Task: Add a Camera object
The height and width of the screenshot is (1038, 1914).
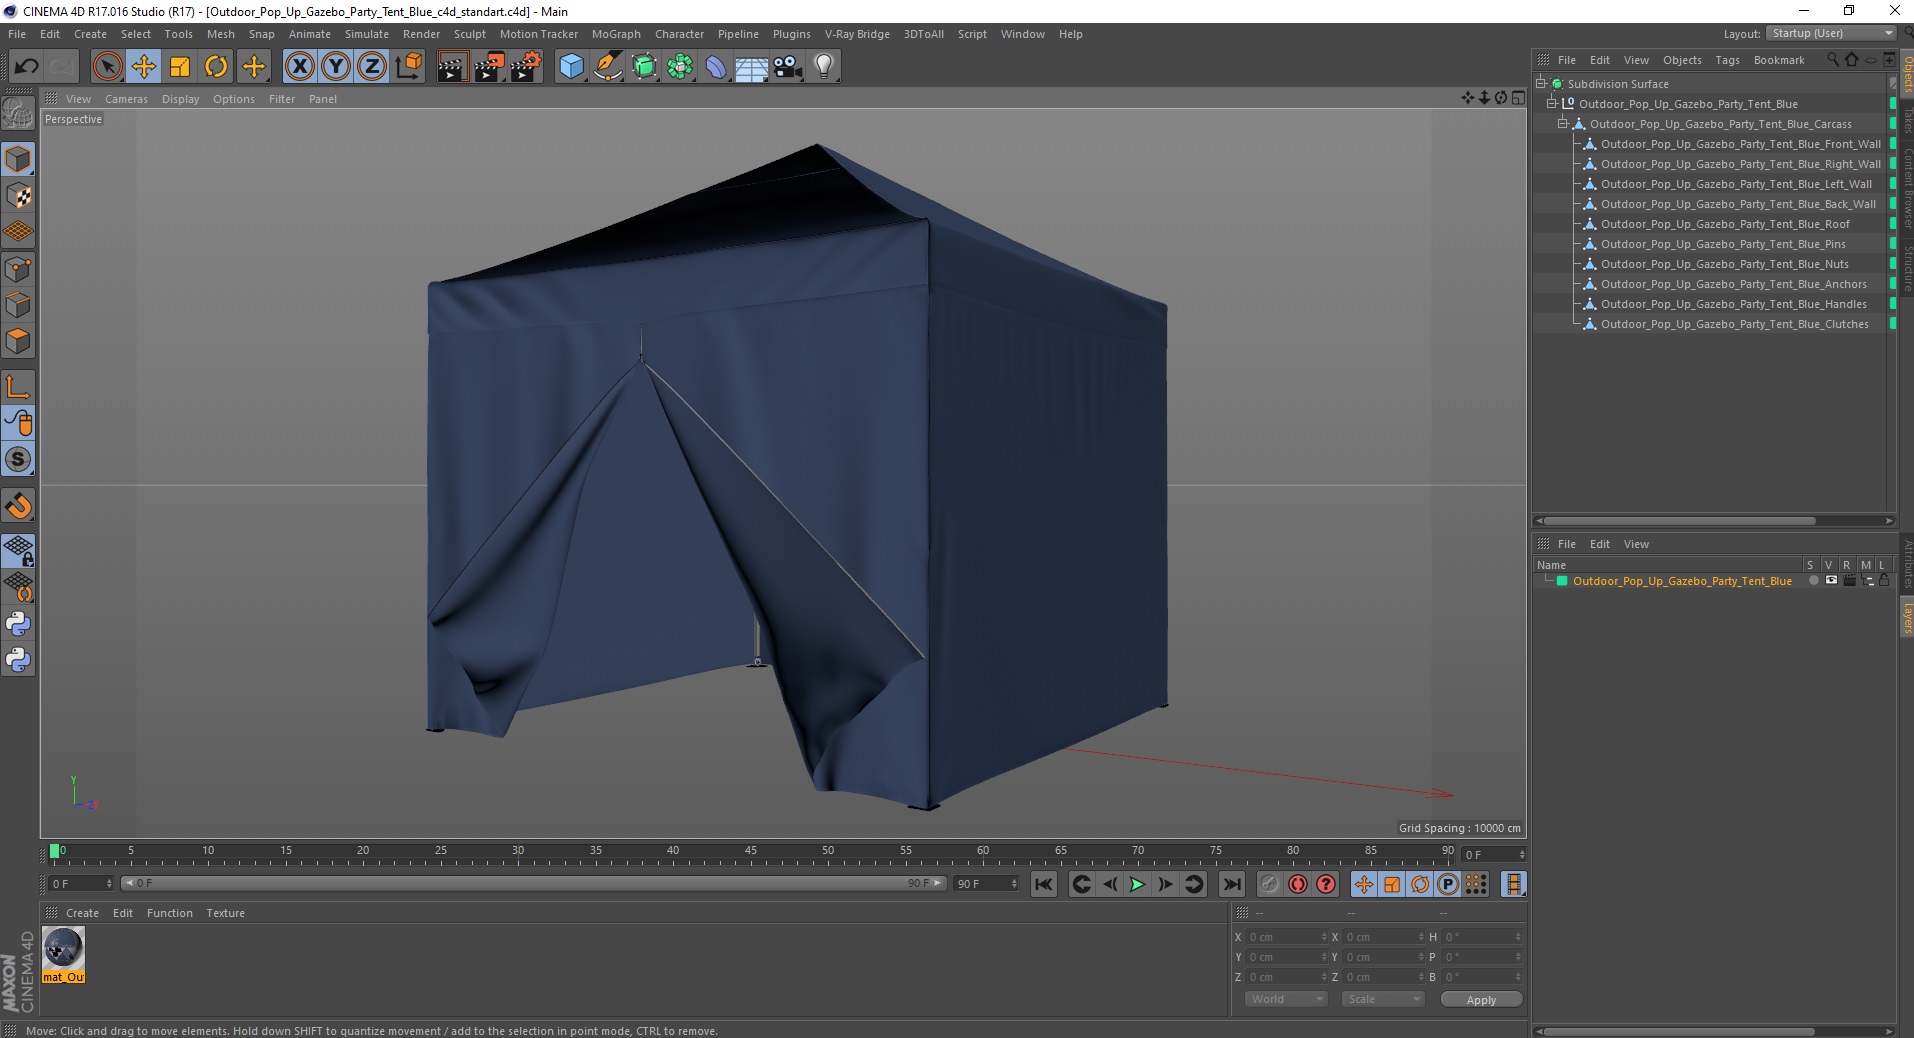Action: (x=788, y=67)
